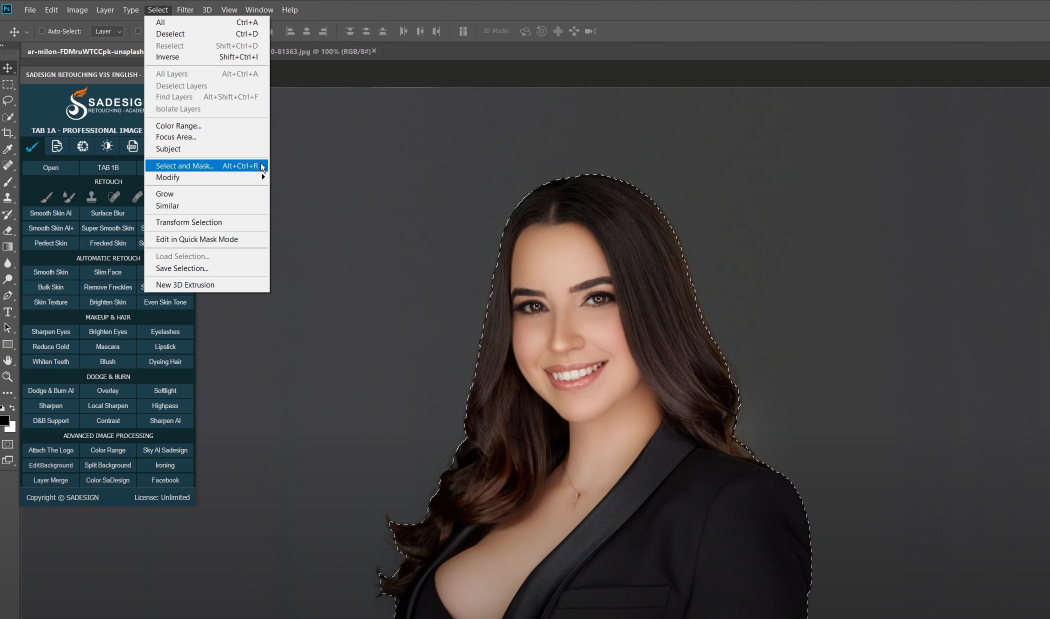Expand the Modify submenu
1050x619 pixels.
point(207,178)
